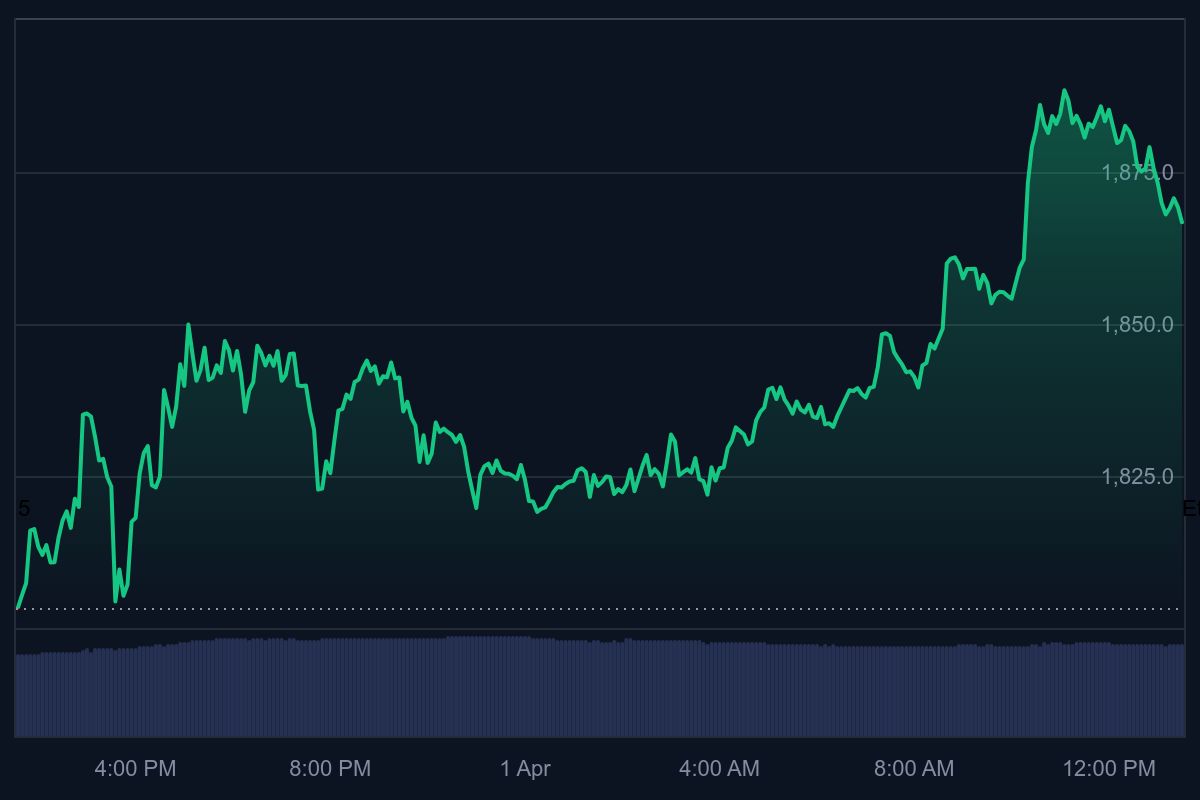Click the 1,875.0 price axis label

click(1137, 173)
